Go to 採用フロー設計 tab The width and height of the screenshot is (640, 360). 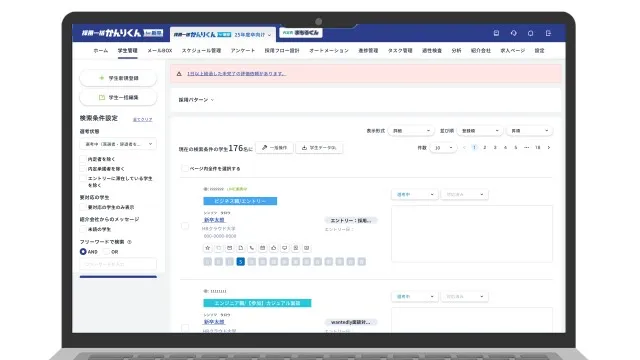tap(282, 51)
